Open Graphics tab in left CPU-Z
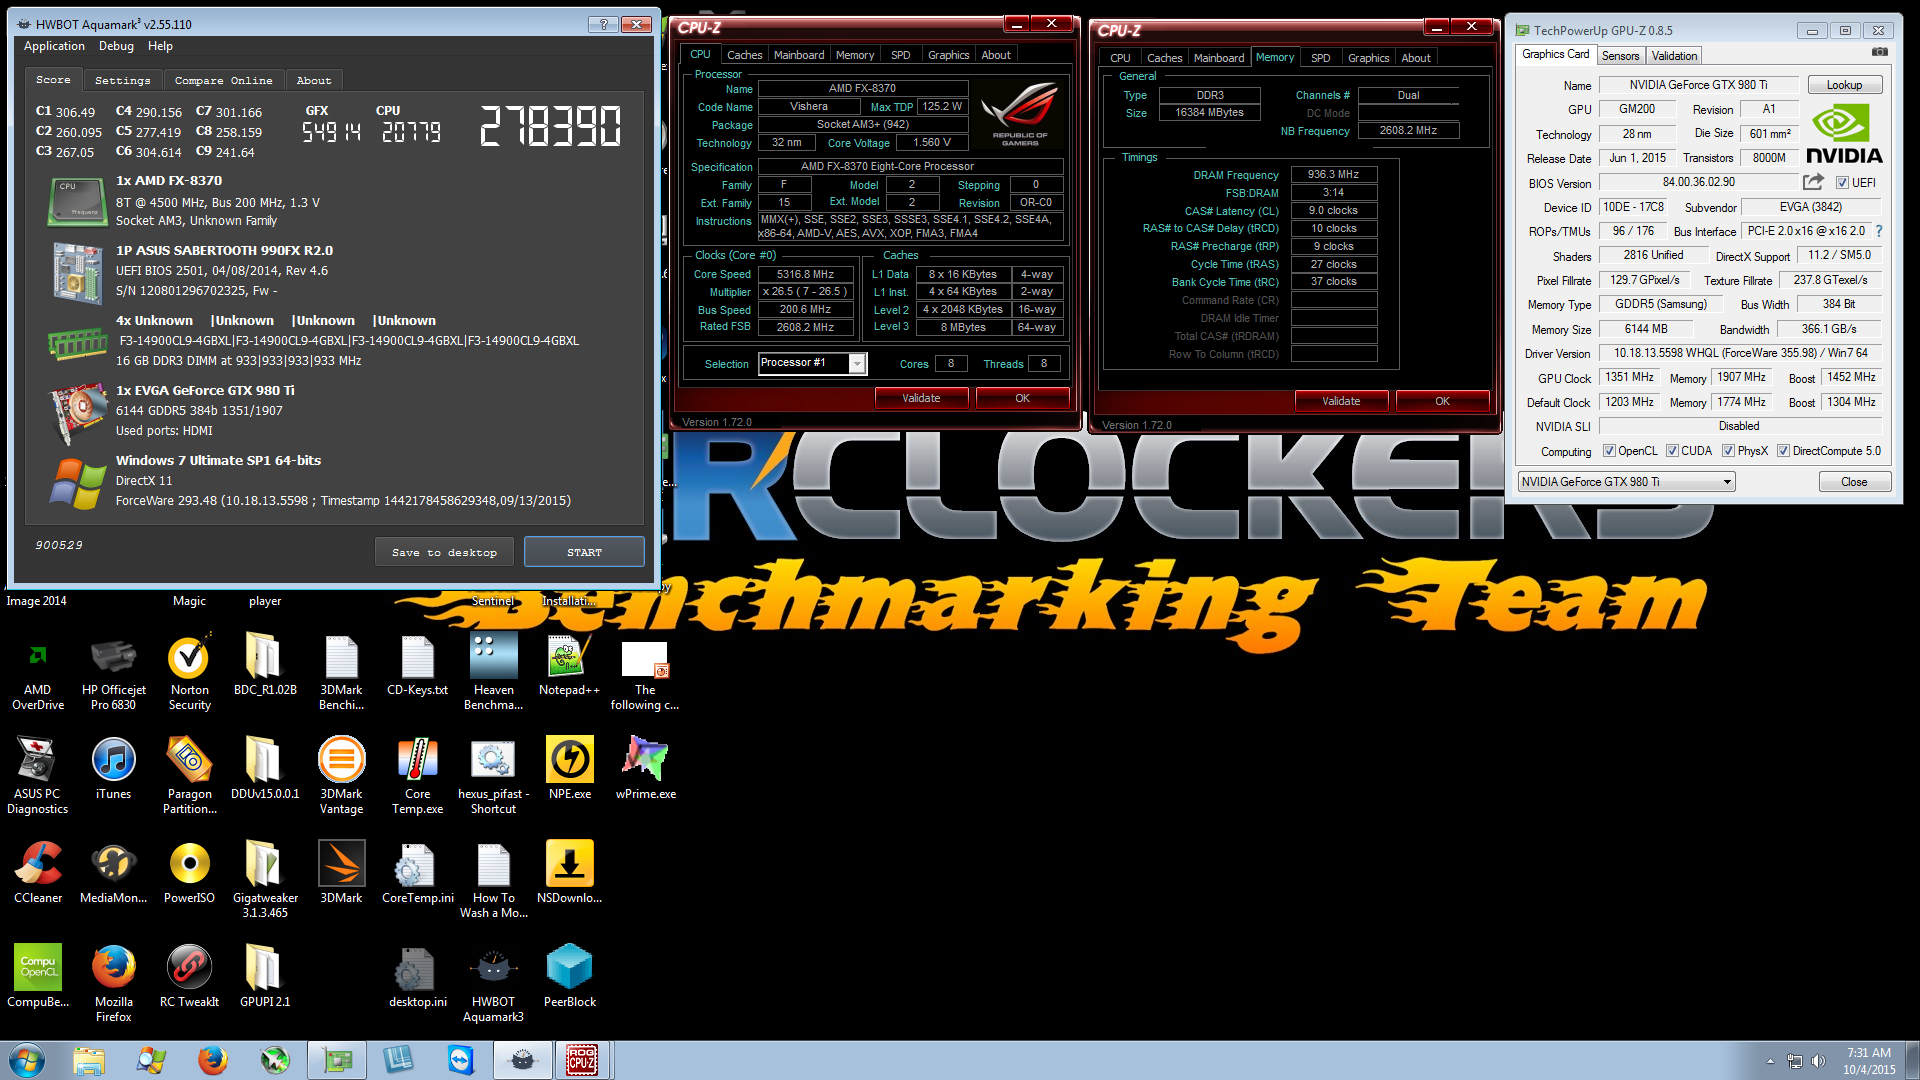Image resolution: width=1920 pixels, height=1080 pixels. point(948,55)
